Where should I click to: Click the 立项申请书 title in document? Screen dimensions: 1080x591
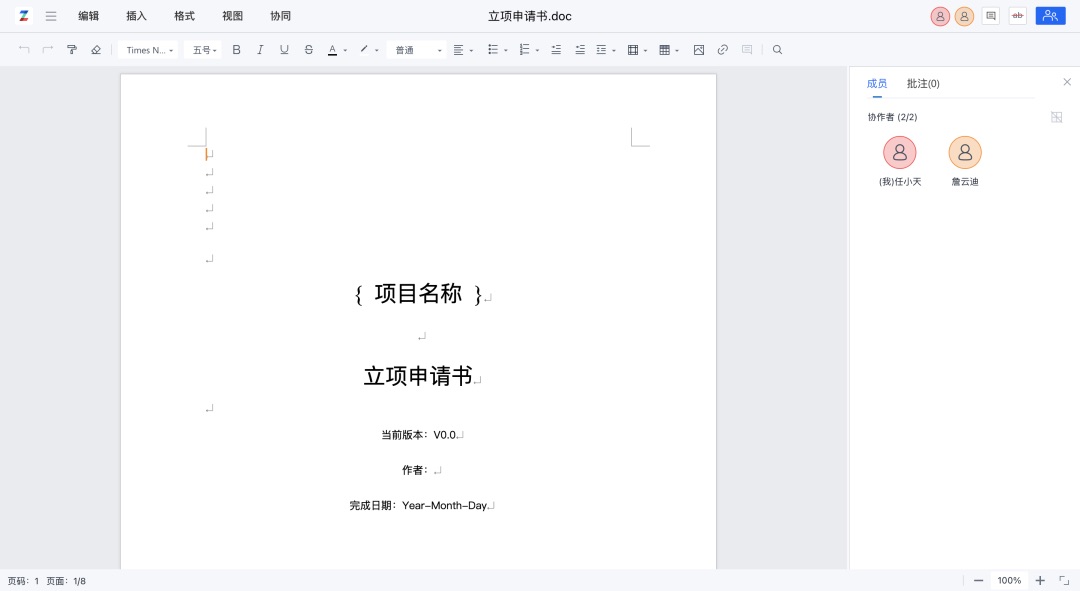click(x=418, y=376)
